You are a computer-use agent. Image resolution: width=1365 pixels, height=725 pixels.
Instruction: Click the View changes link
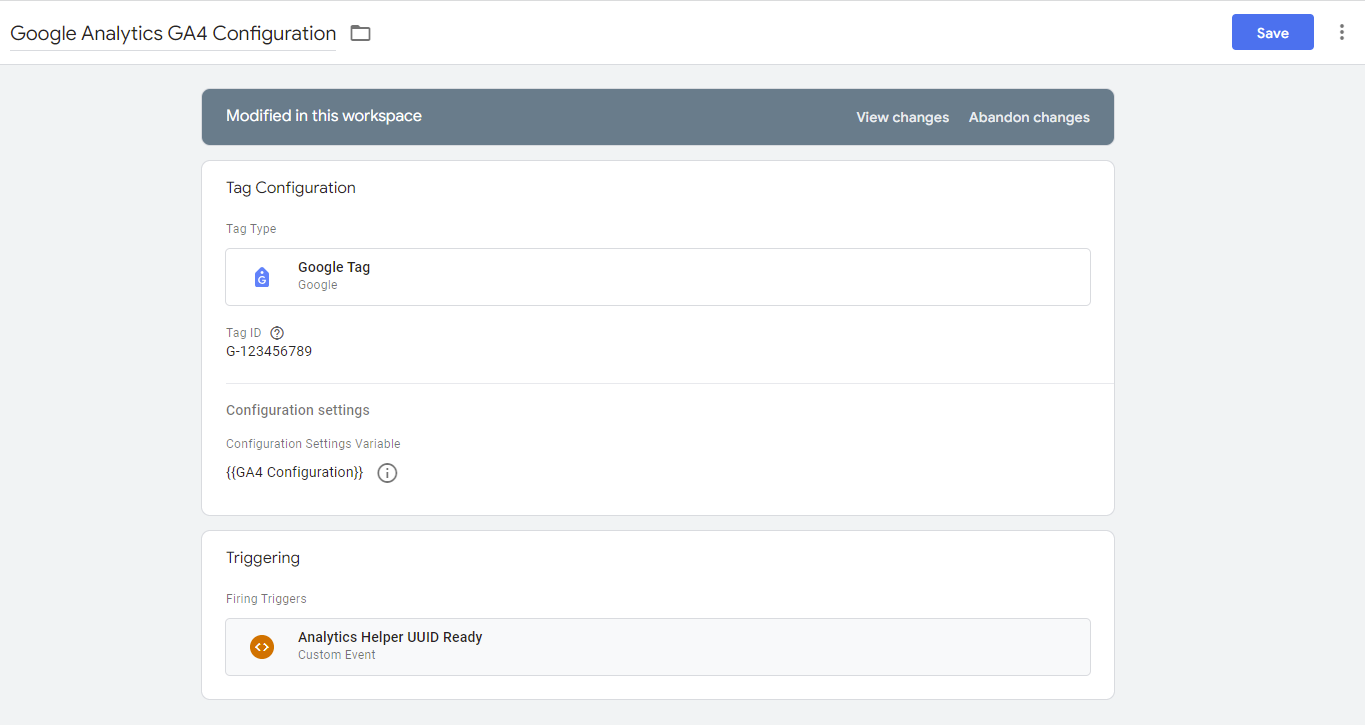(902, 117)
